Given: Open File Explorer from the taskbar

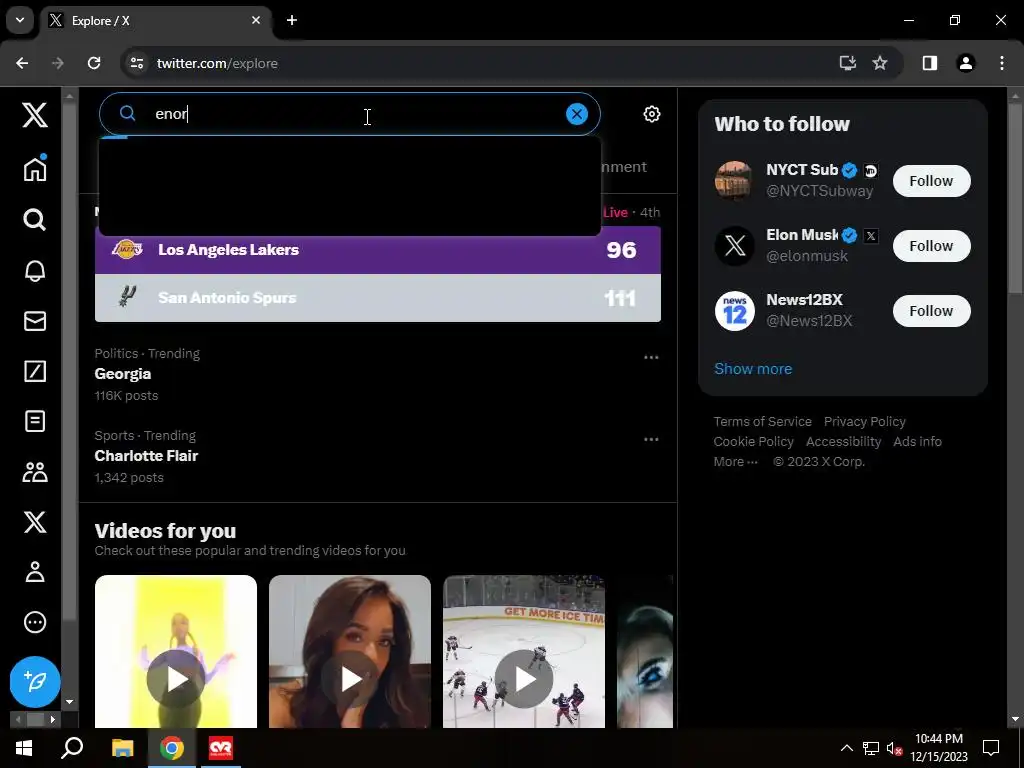Looking at the screenshot, I should tap(122, 748).
